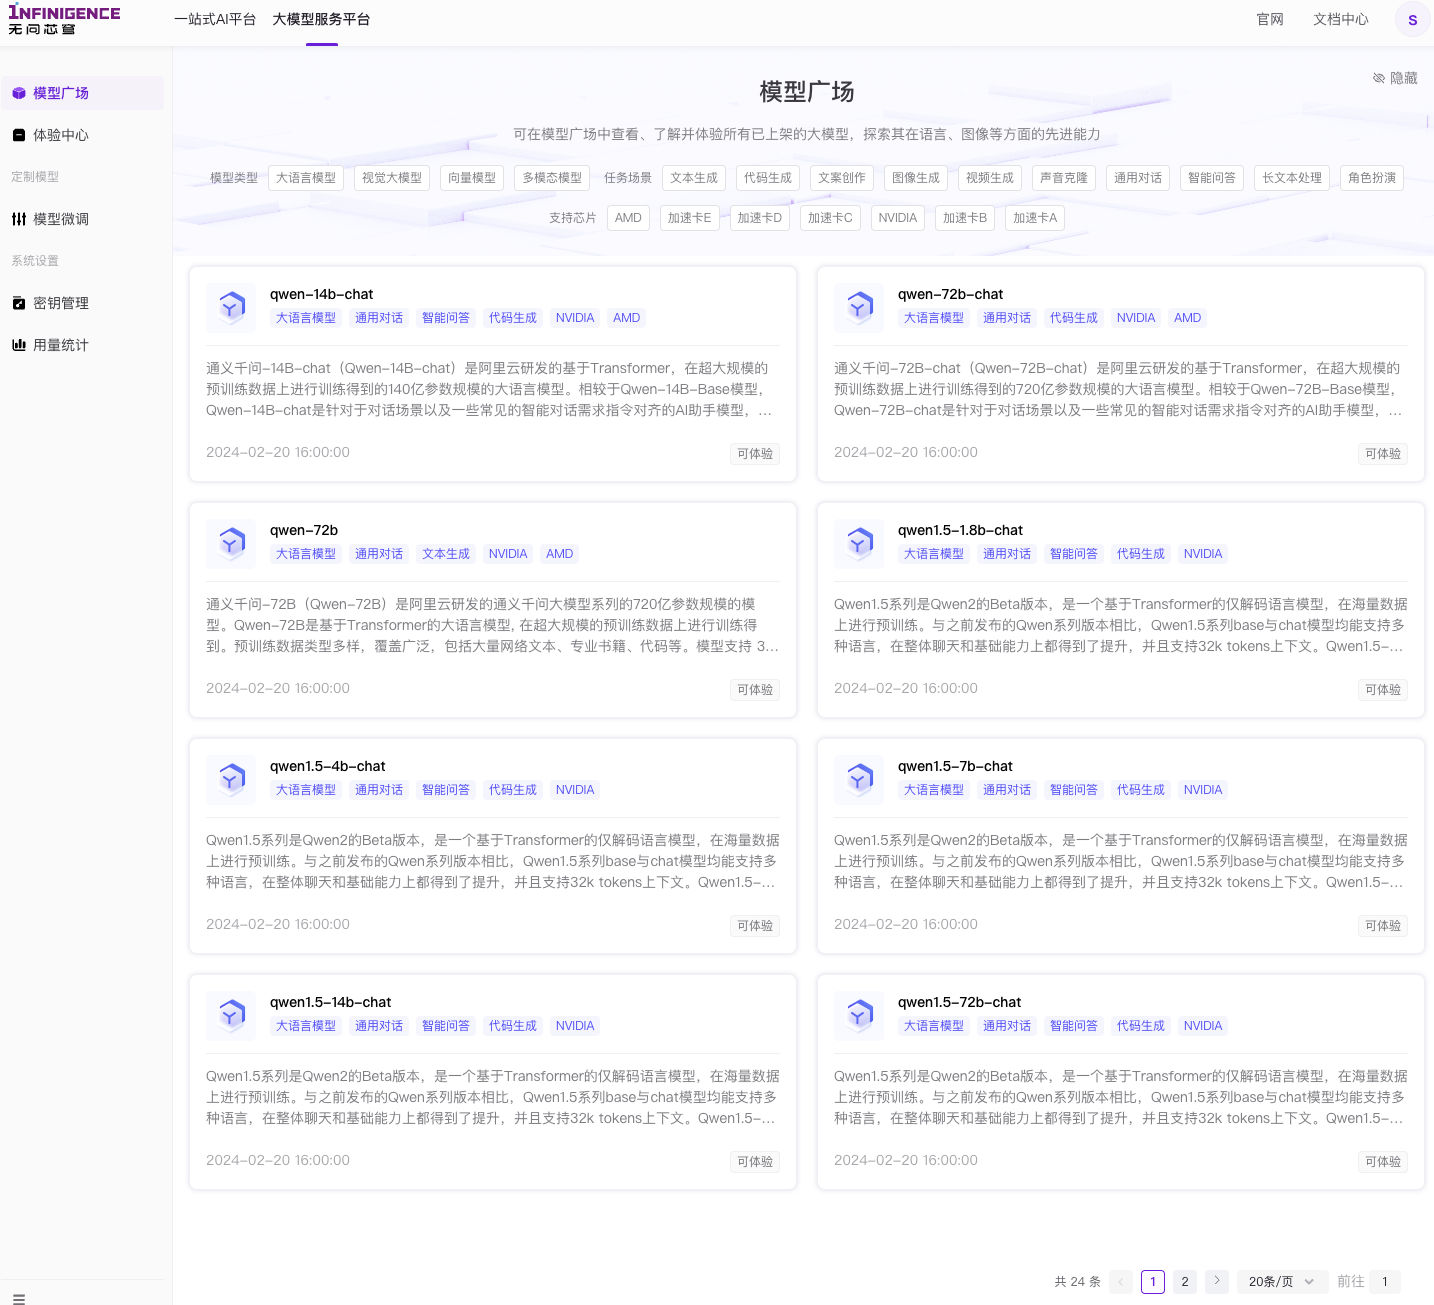Click the qwen1.5-7b-chat model icon

point(860,779)
